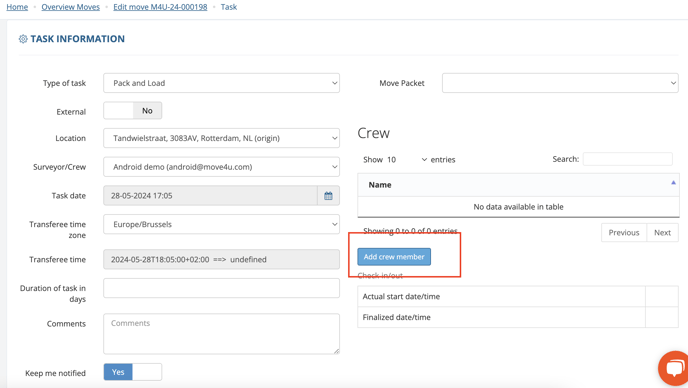Open the Overview Moves breadcrumb link
The image size is (688, 388).
[71, 7]
